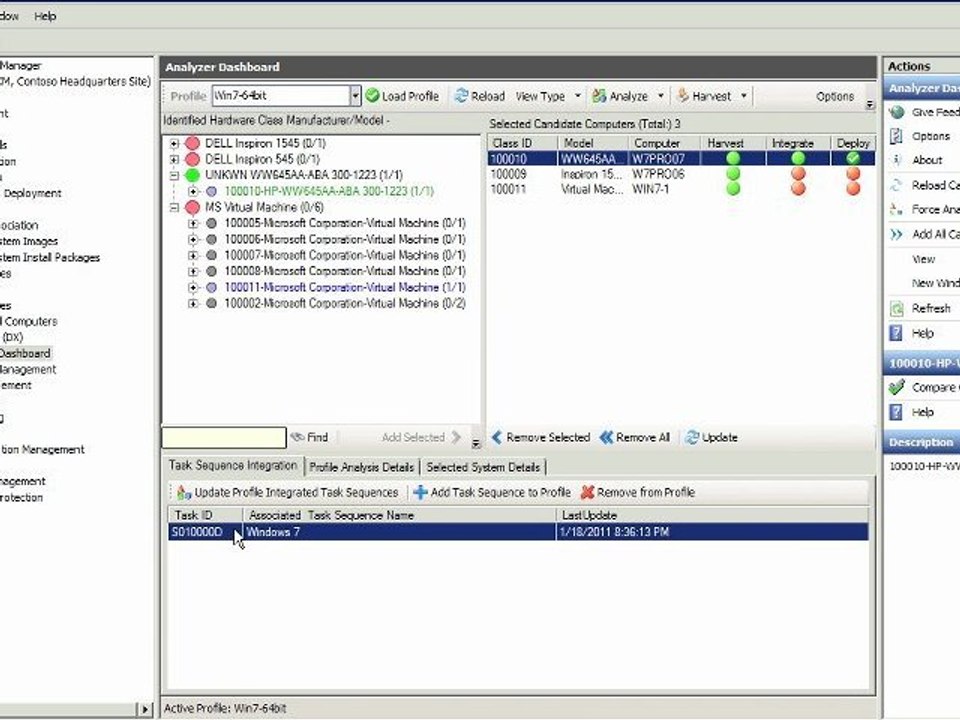Expand the DELL Inspiron 1545 tree node
The width and height of the screenshot is (960, 720).
174,143
